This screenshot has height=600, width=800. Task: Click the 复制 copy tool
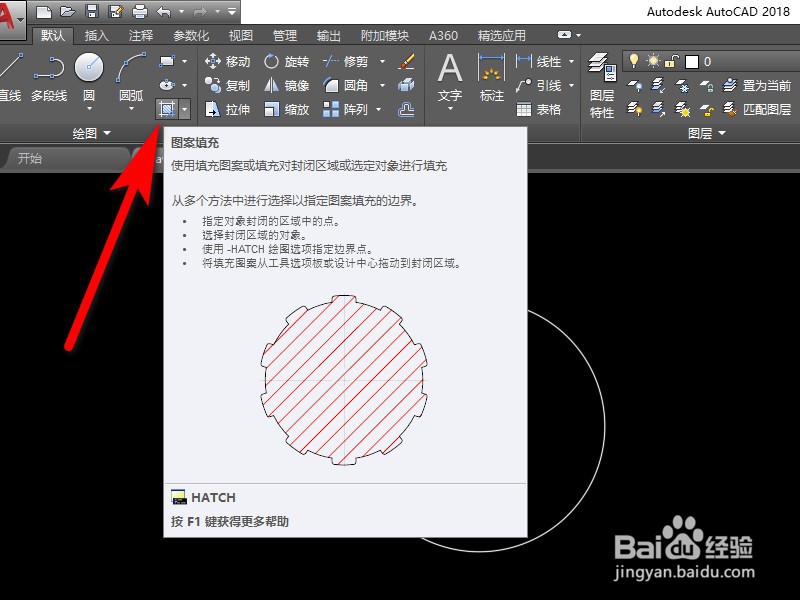click(x=227, y=85)
